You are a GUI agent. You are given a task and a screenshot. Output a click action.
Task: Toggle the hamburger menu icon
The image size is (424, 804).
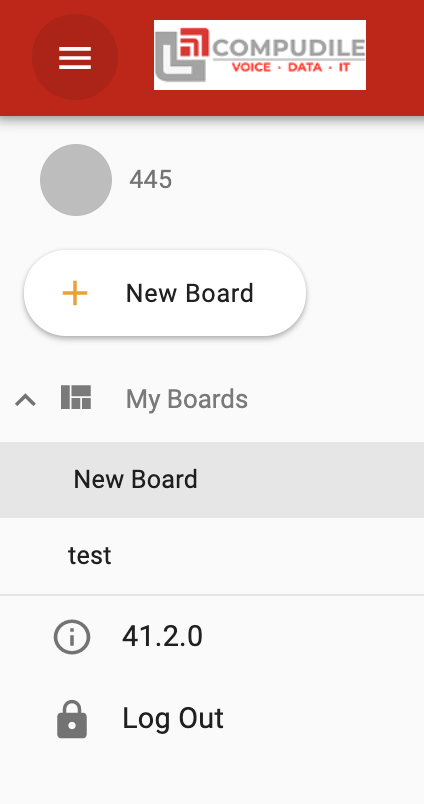coord(75,57)
